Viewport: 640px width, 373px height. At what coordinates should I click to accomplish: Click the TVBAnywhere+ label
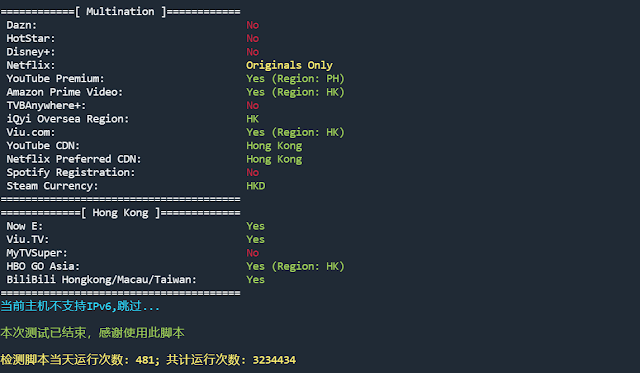[46, 106]
